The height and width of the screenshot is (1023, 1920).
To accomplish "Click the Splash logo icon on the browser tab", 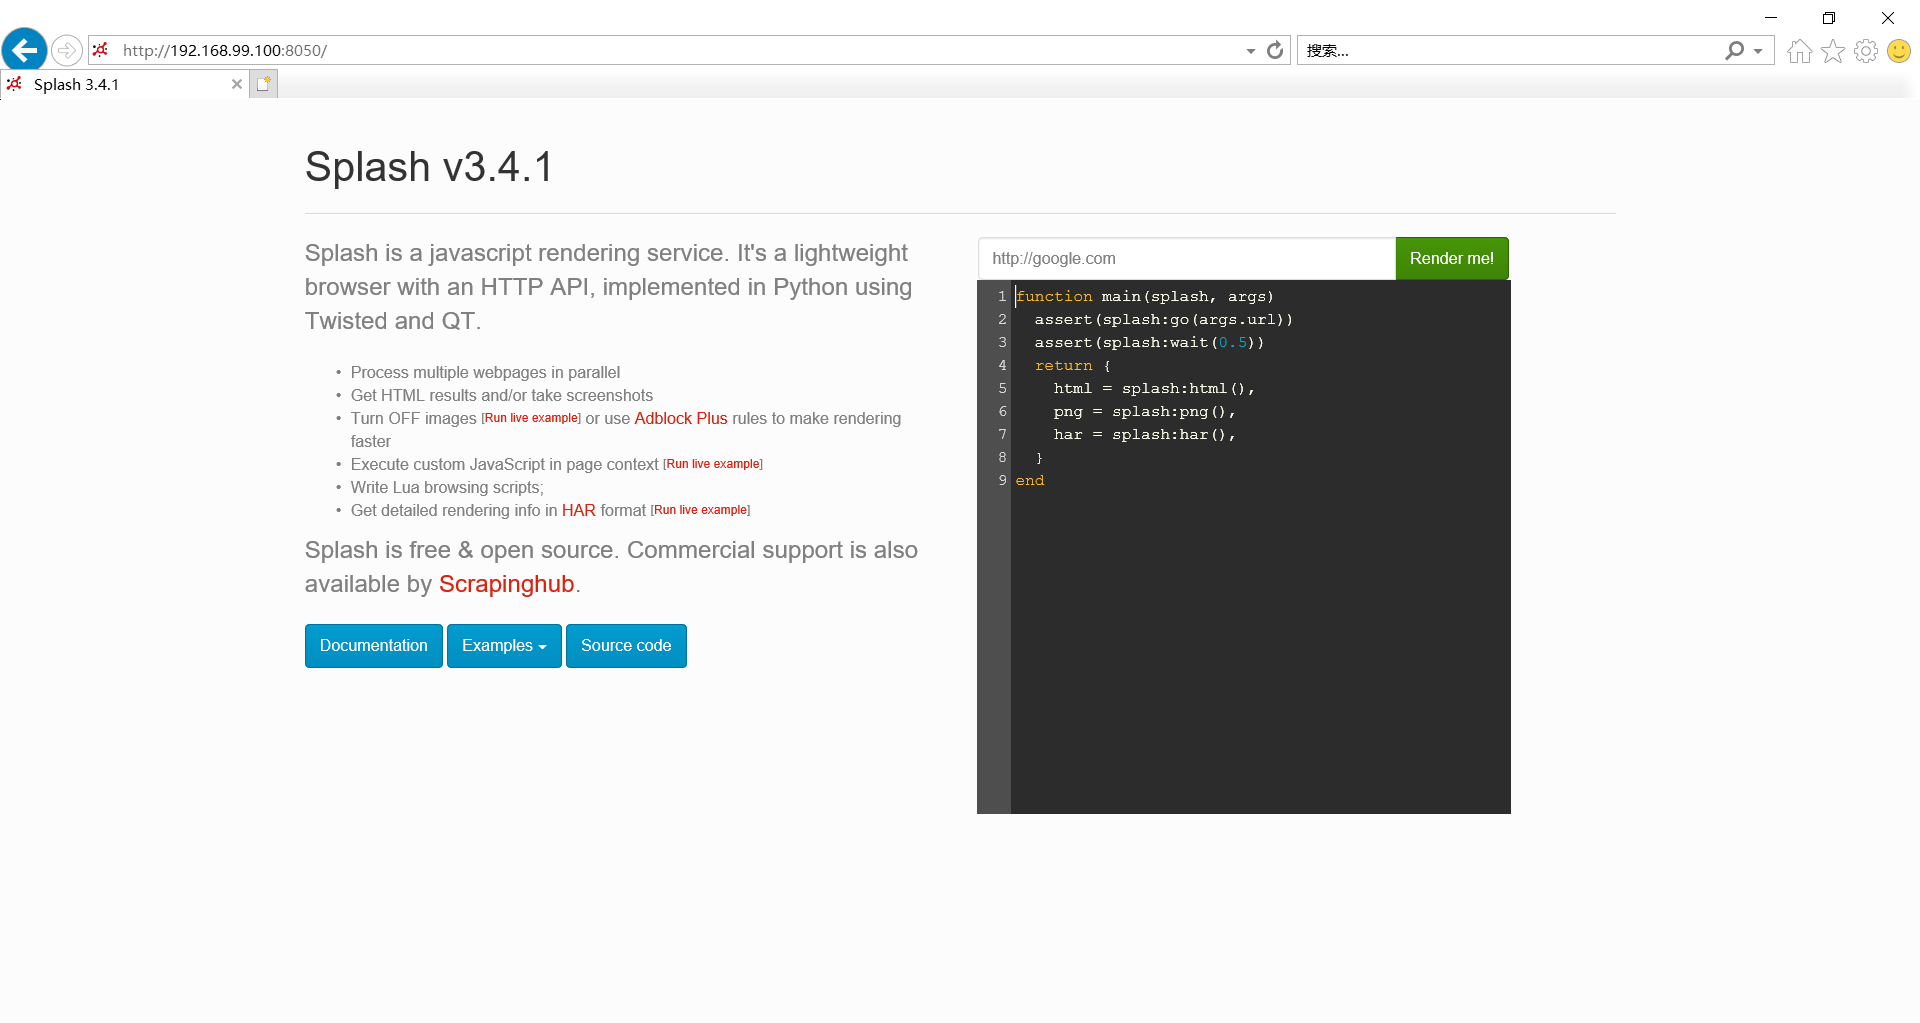I will (x=14, y=84).
